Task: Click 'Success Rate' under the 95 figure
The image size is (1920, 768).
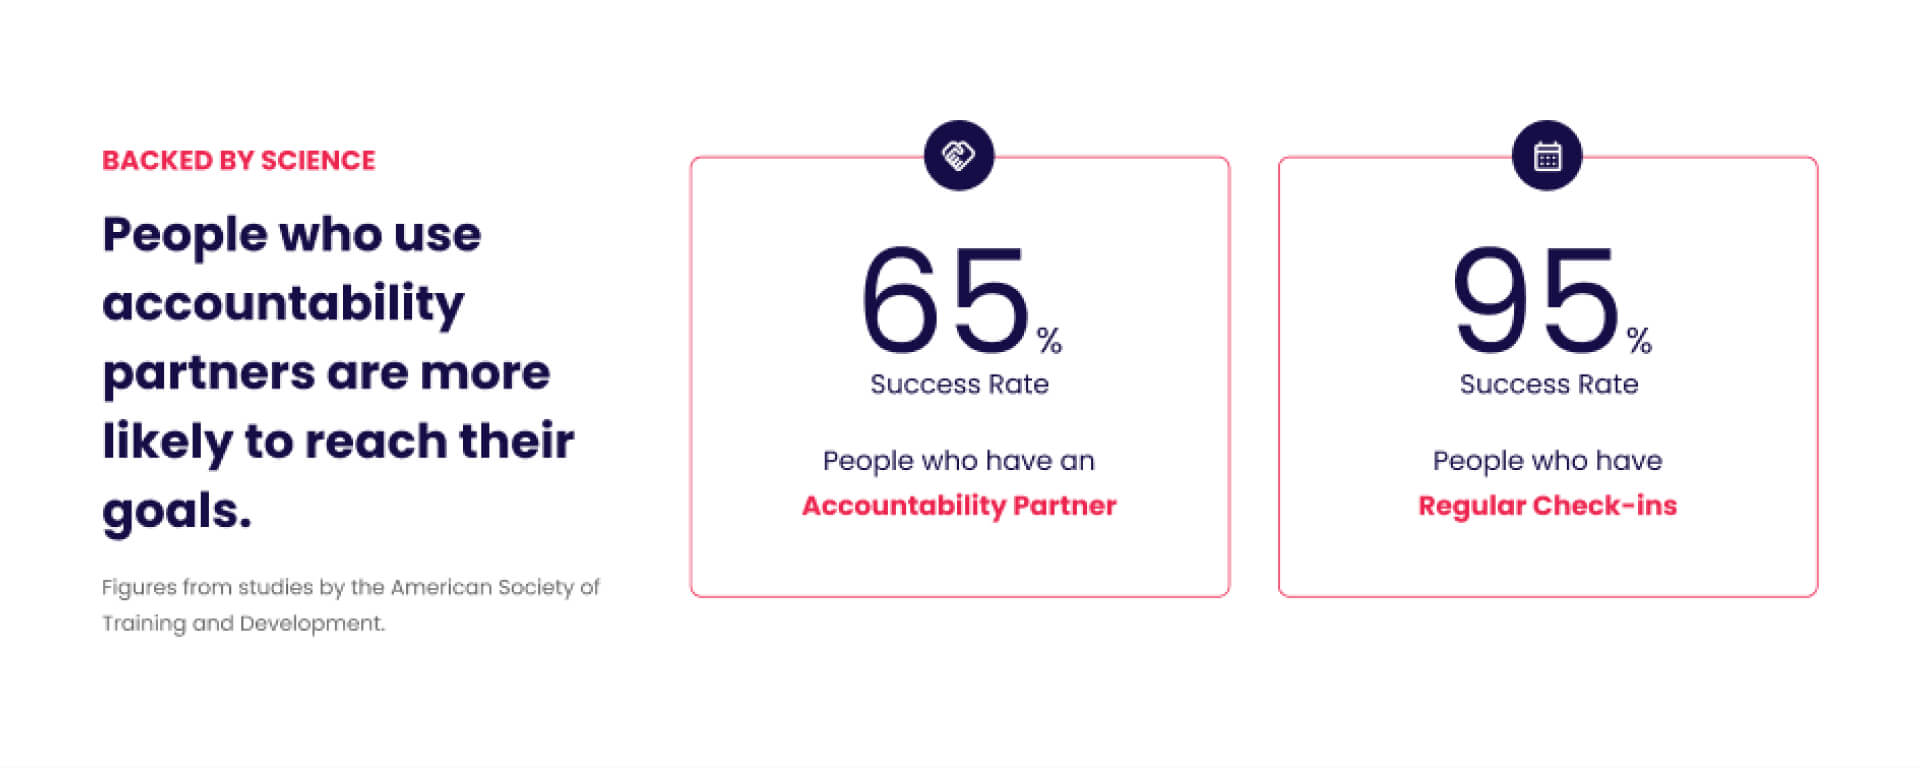Action: 1548,385
